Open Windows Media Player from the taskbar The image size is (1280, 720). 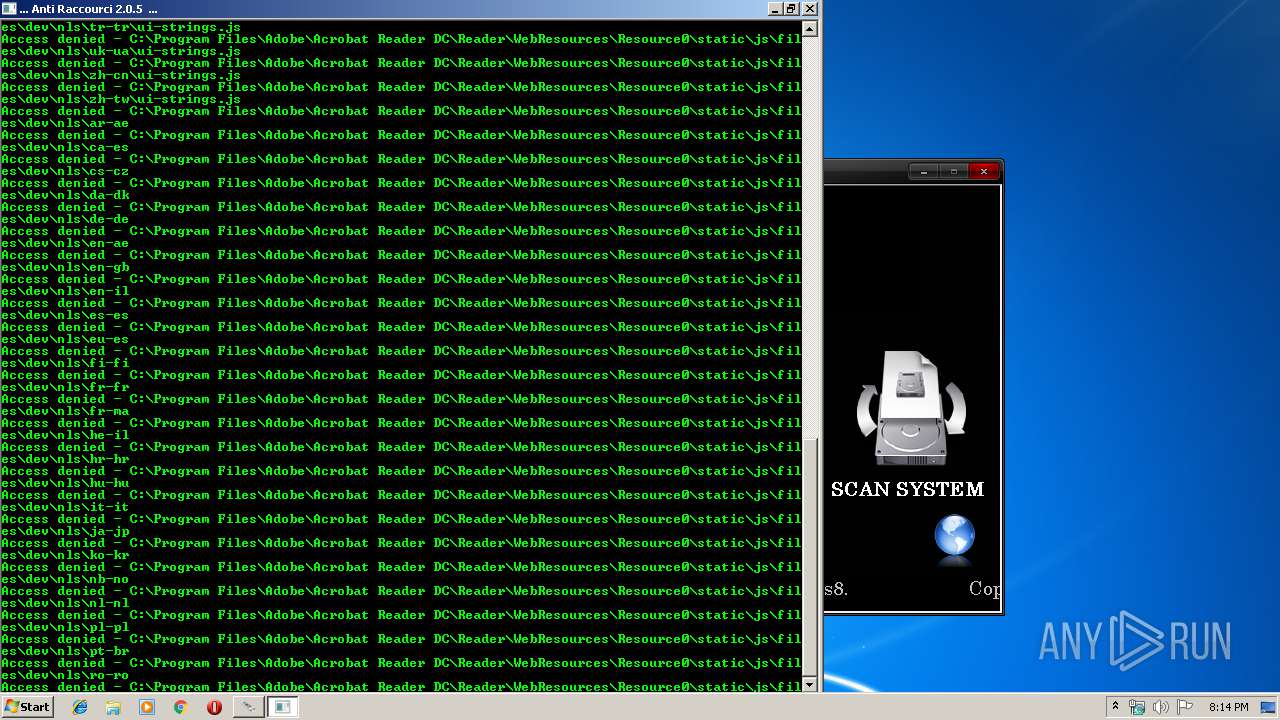click(x=147, y=707)
